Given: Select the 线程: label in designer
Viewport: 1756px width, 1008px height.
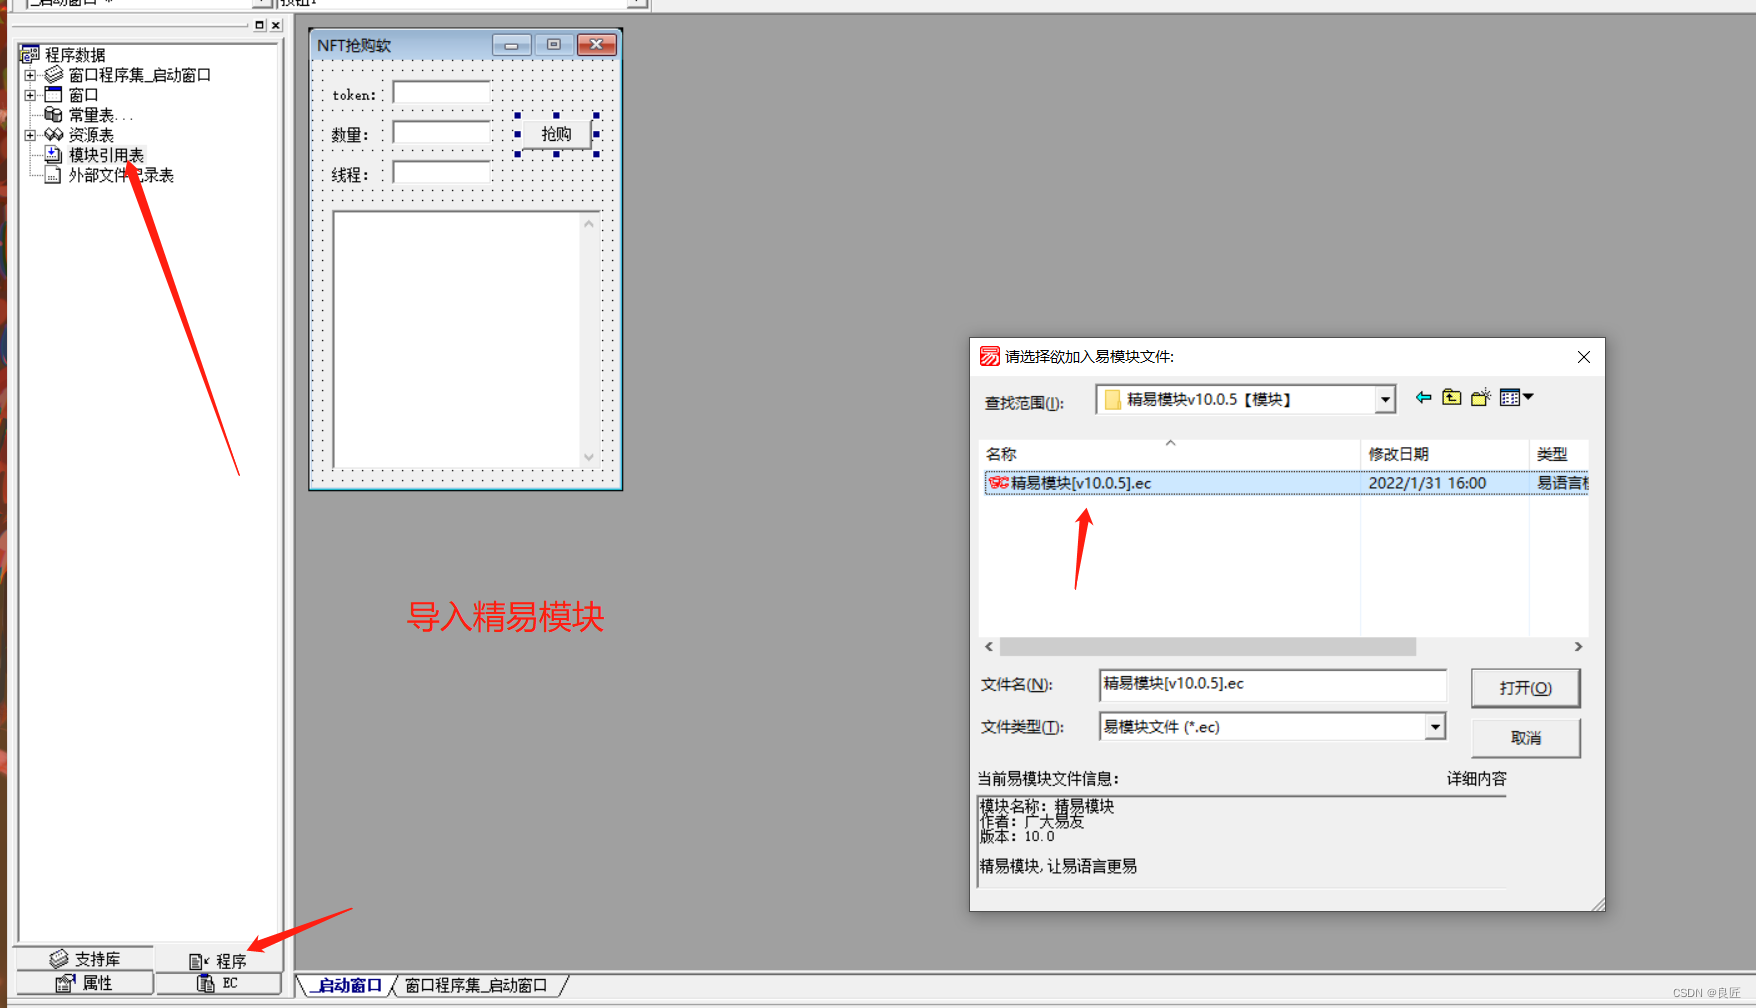Looking at the screenshot, I should pyautogui.click(x=350, y=175).
